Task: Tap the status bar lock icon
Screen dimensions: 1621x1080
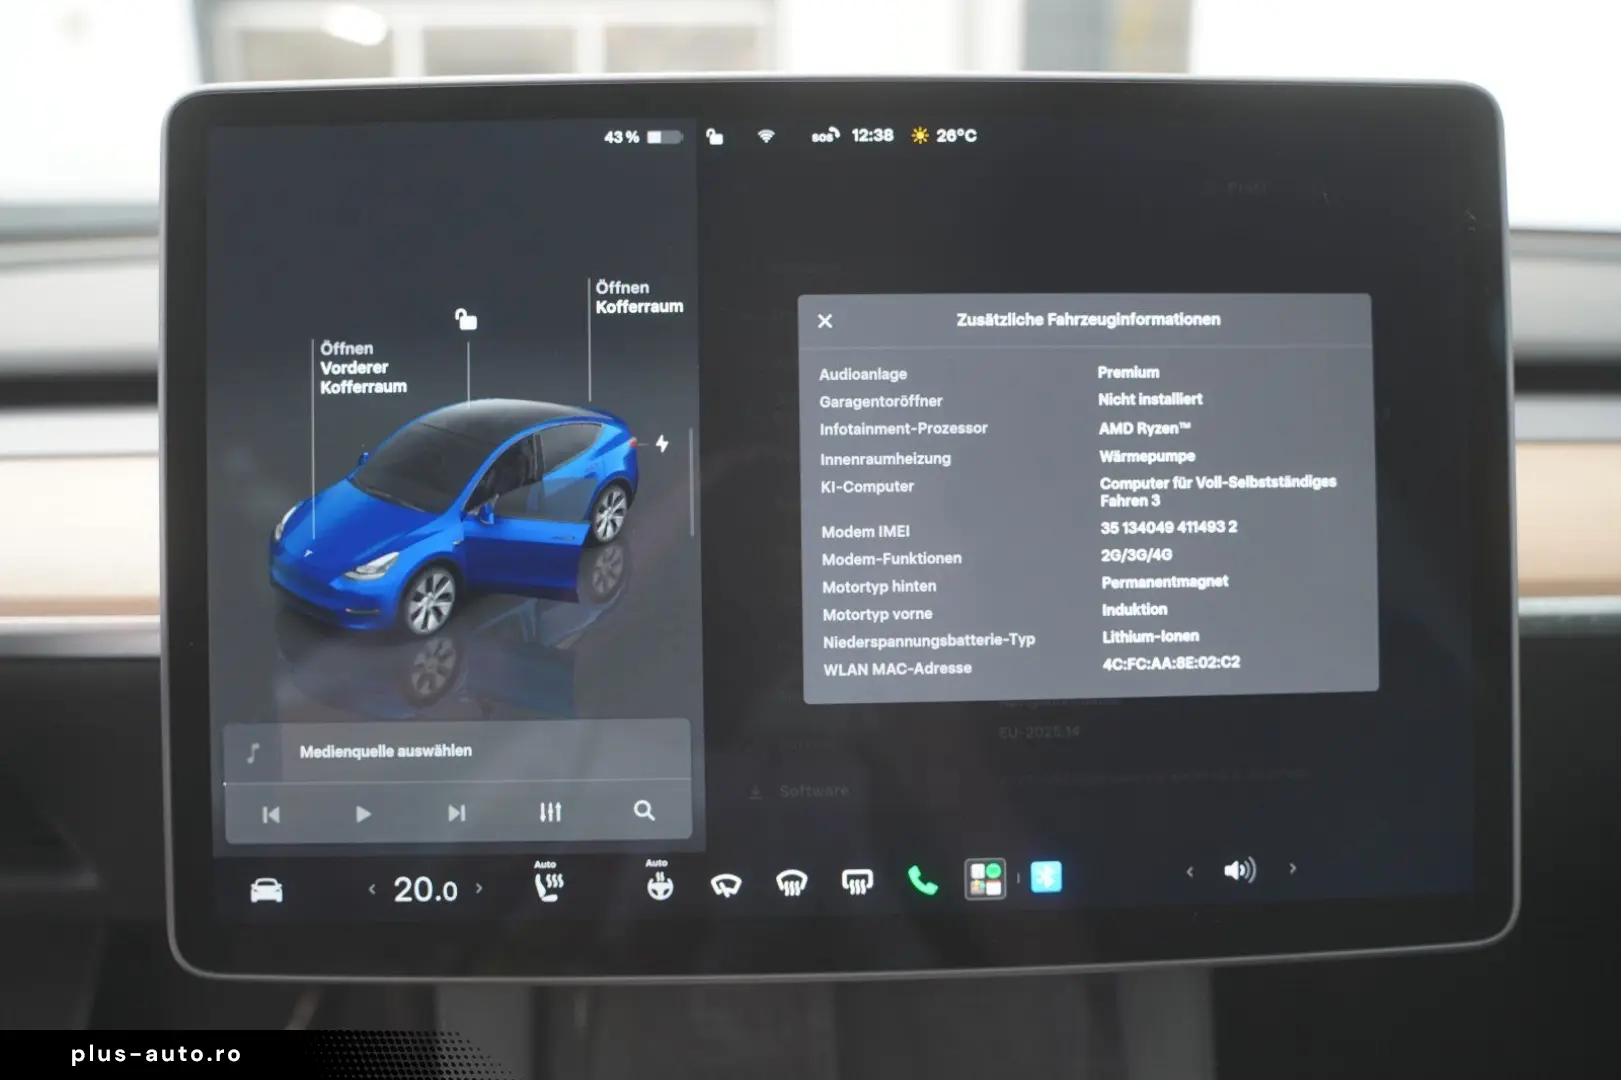Action: pos(714,136)
